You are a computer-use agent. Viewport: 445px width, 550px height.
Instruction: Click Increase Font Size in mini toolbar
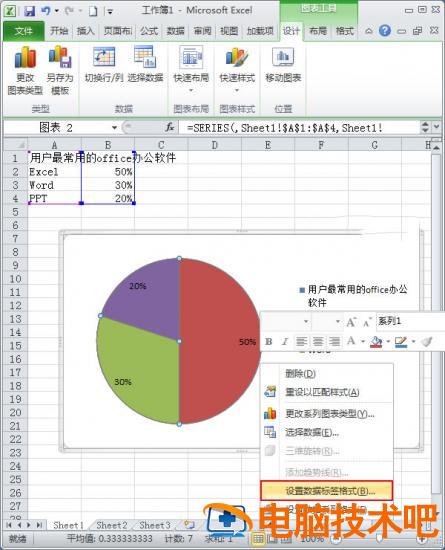pyautogui.click(x=351, y=321)
